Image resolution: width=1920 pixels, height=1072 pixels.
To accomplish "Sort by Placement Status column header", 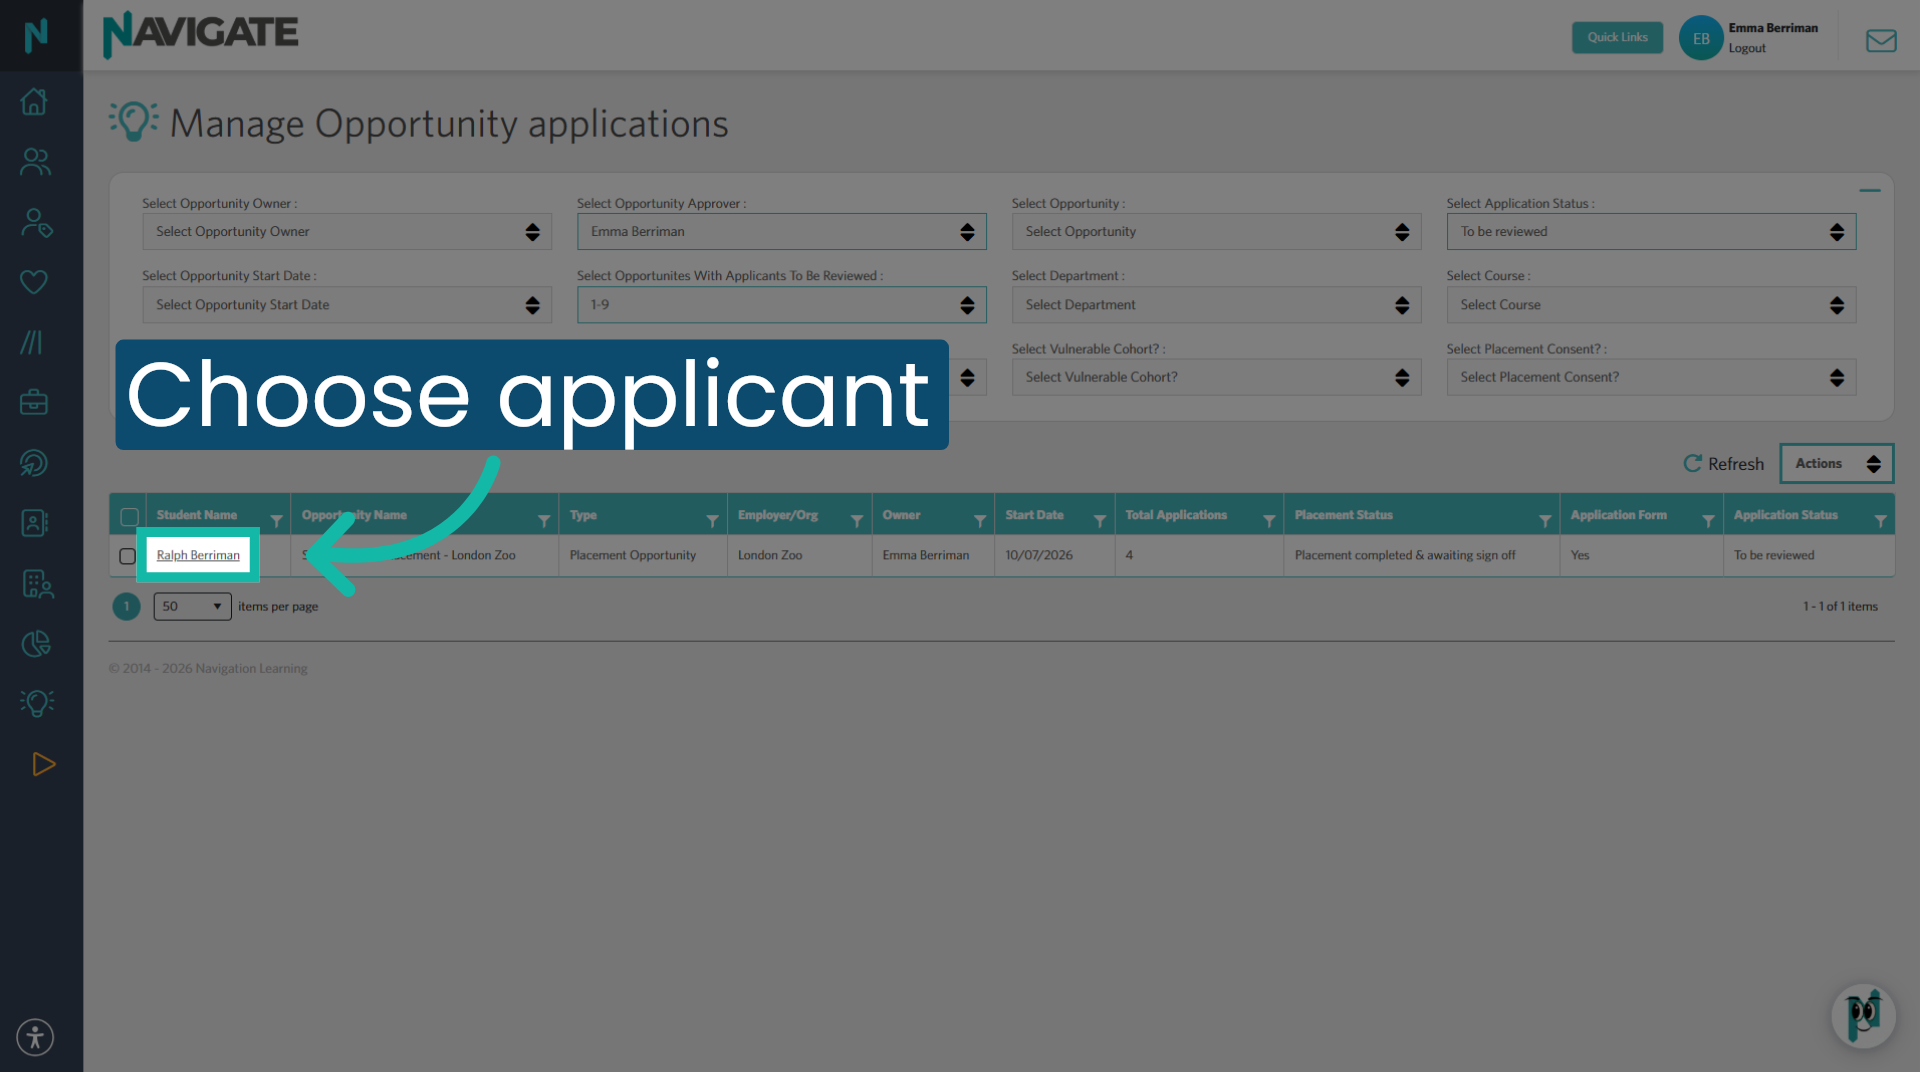I will (x=1343, y=515).
